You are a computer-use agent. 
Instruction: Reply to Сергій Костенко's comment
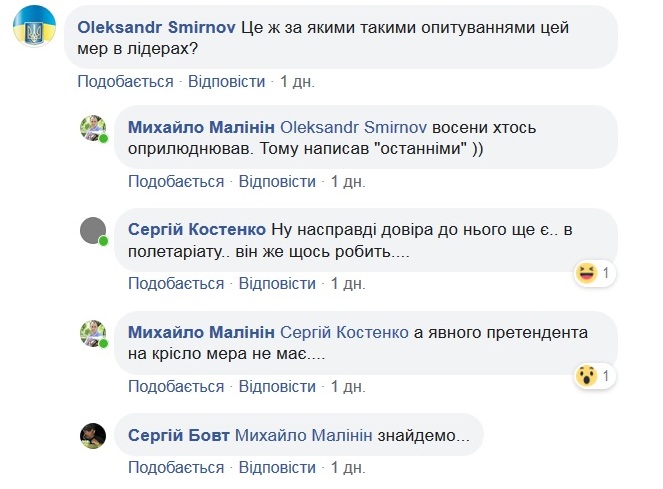pos(279,284)
